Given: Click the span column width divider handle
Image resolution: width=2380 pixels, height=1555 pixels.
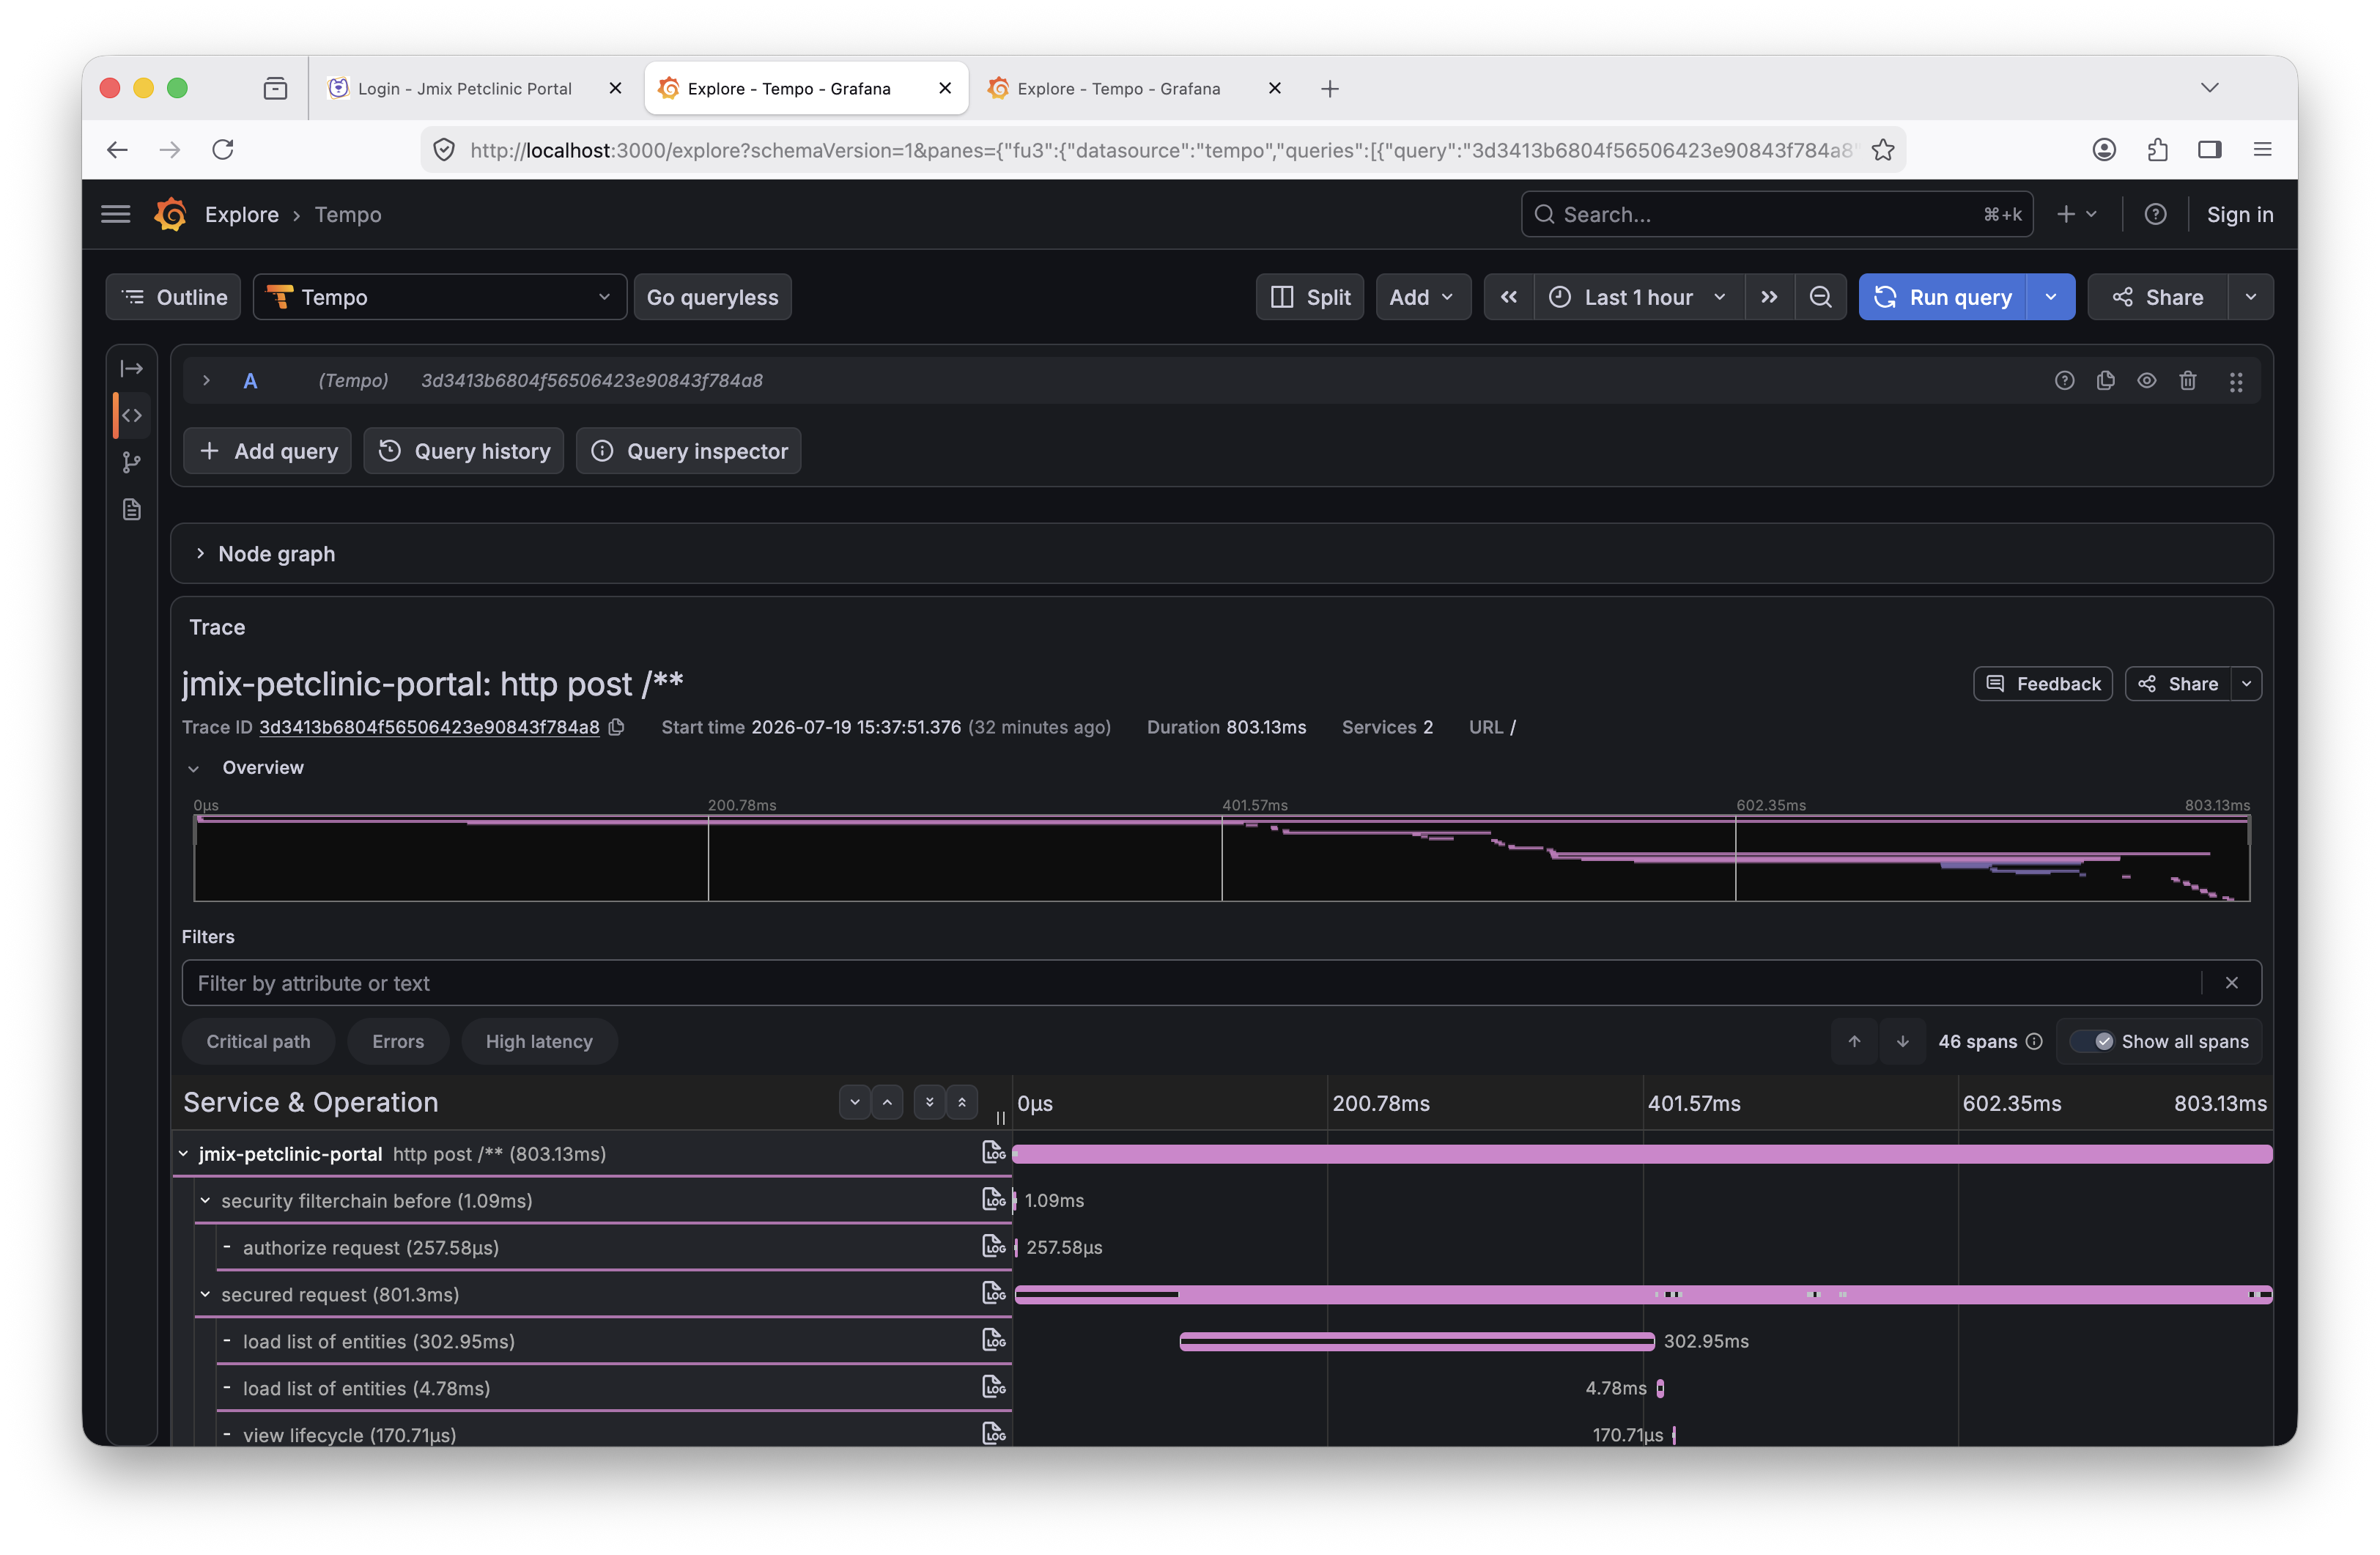Looking at the screenshot, I should coord(1001,1118).
